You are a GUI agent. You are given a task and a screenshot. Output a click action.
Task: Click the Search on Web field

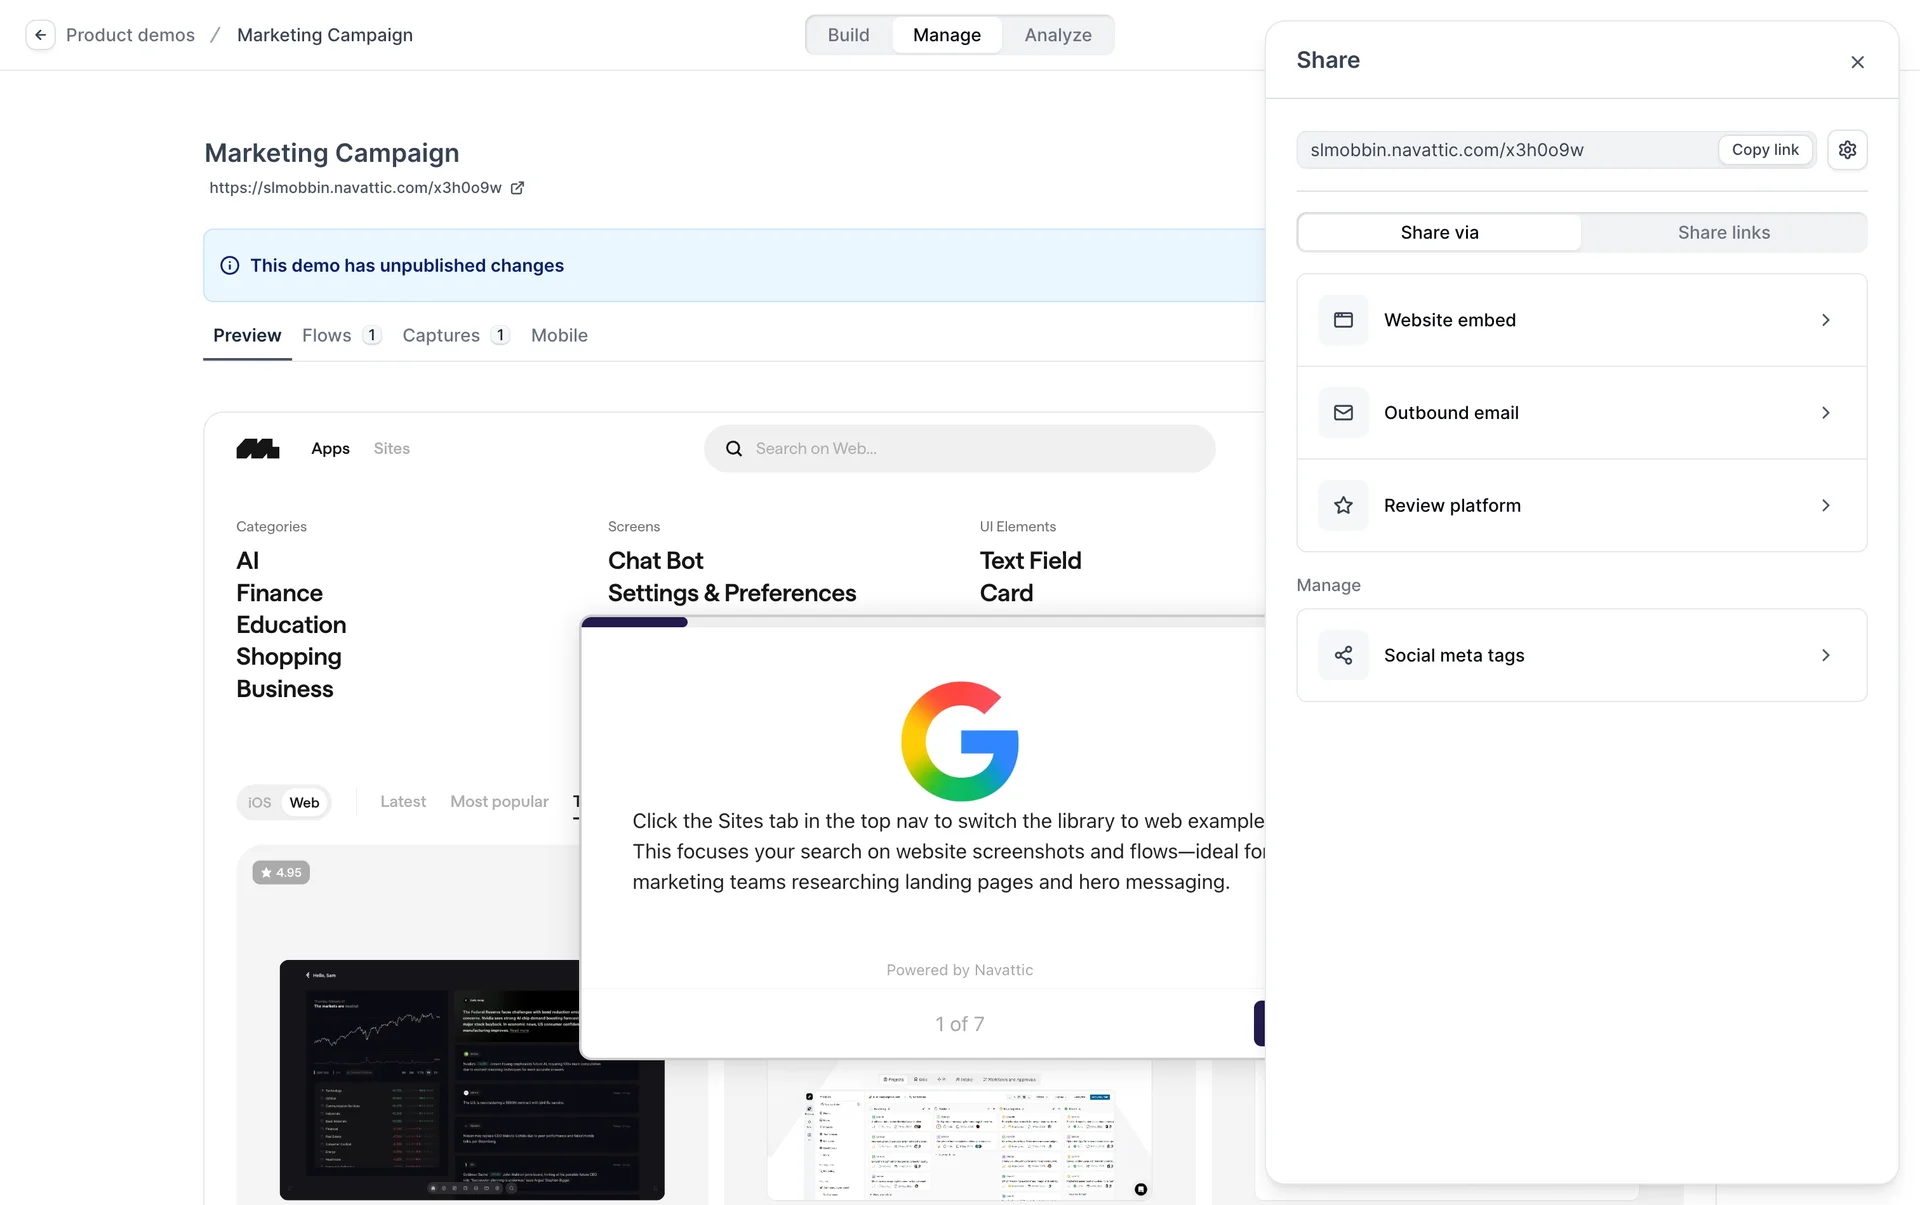960,449
